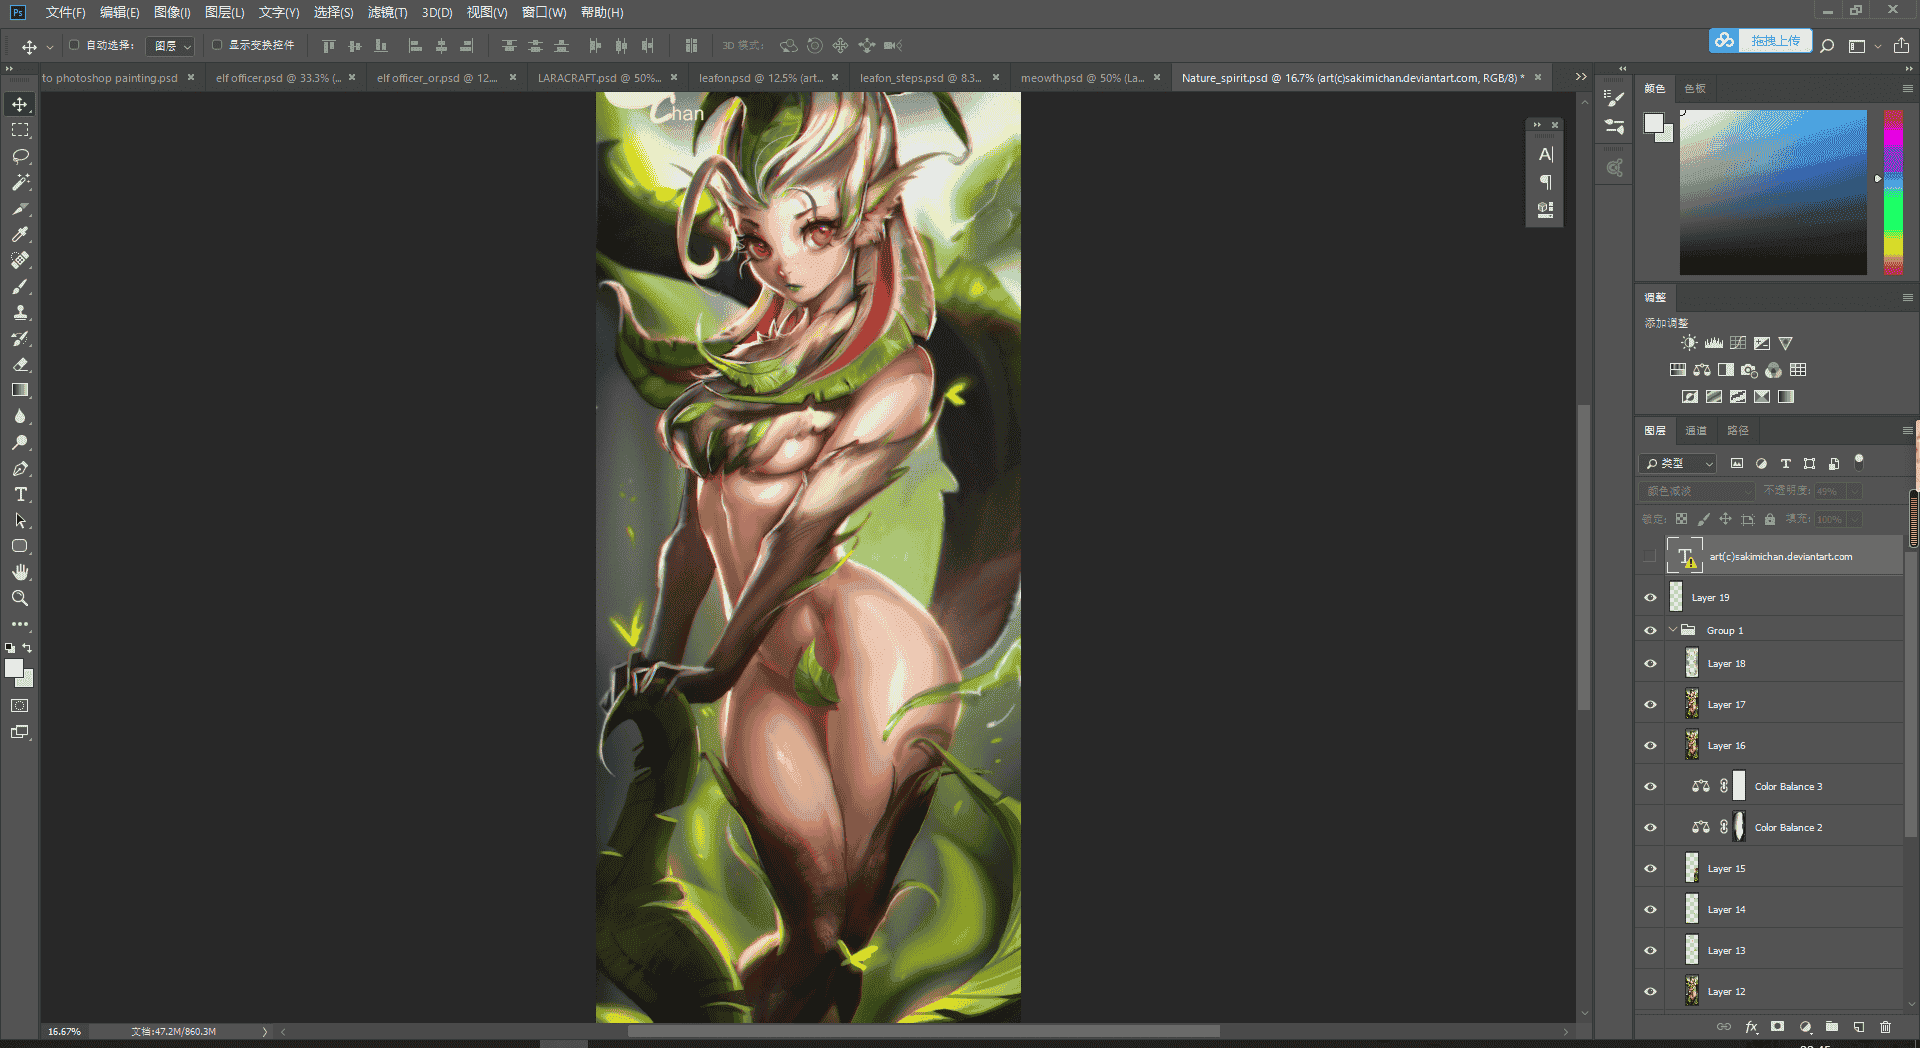This screenshot has height=1048, width=1920.
Task: Enable show transform controls checkbox
Action: pos(217,45)
